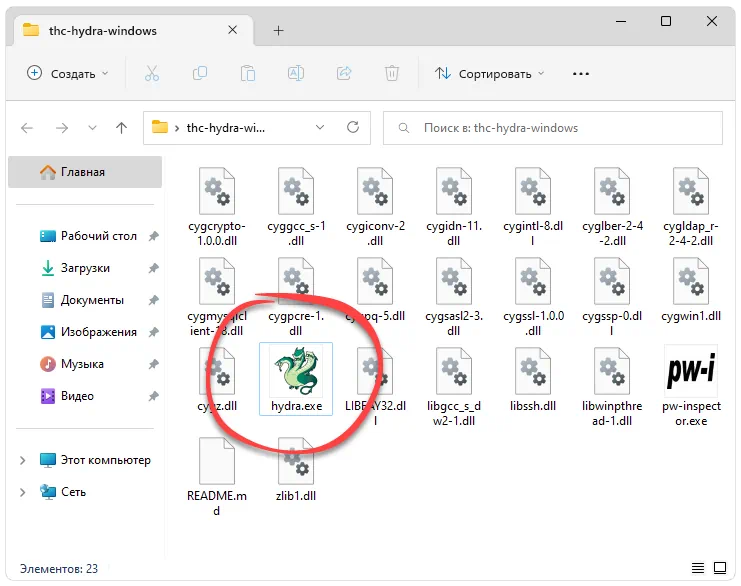Select cyglber-2-4-2.dll file
741x586 pixels.
tap(612, 207)
